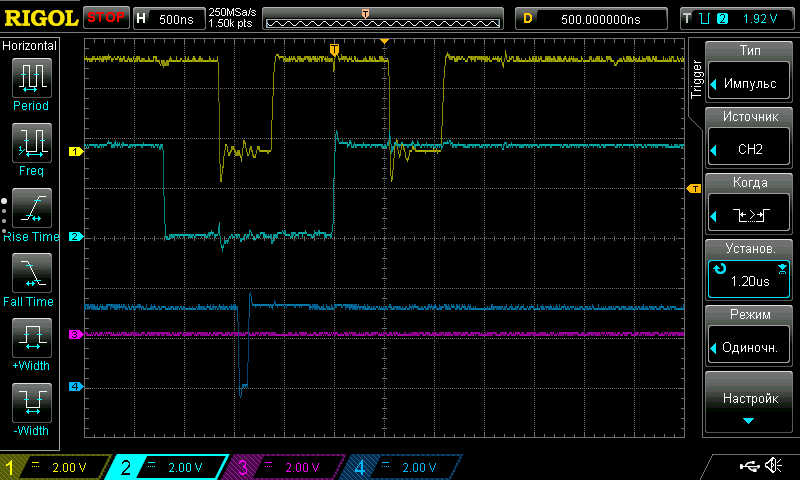Viewport: 800px width, 480px height.
Task: Mute sound via the speaker icon
Action: [773, 466]
